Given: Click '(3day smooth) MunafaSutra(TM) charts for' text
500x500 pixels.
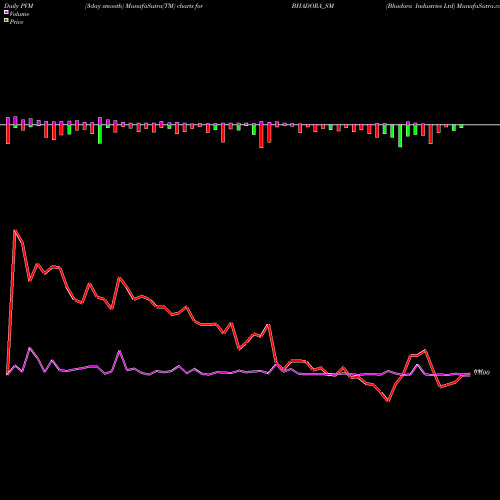Looking at the screenshot, I should click(x=144, y=6).
